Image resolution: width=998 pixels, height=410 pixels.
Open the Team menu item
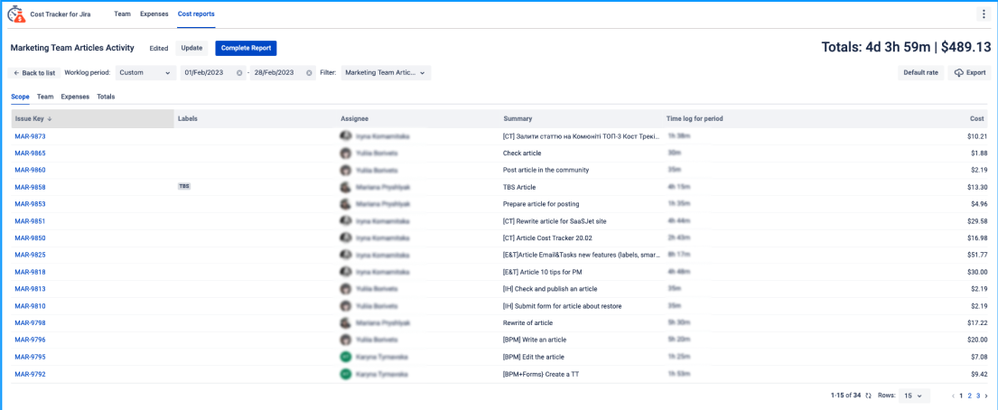click(122, 13)
